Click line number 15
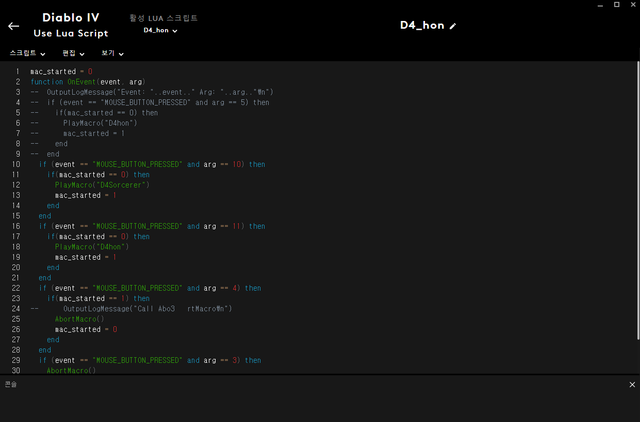The height and width of the screenshot is (422, 640). point(16,216)
